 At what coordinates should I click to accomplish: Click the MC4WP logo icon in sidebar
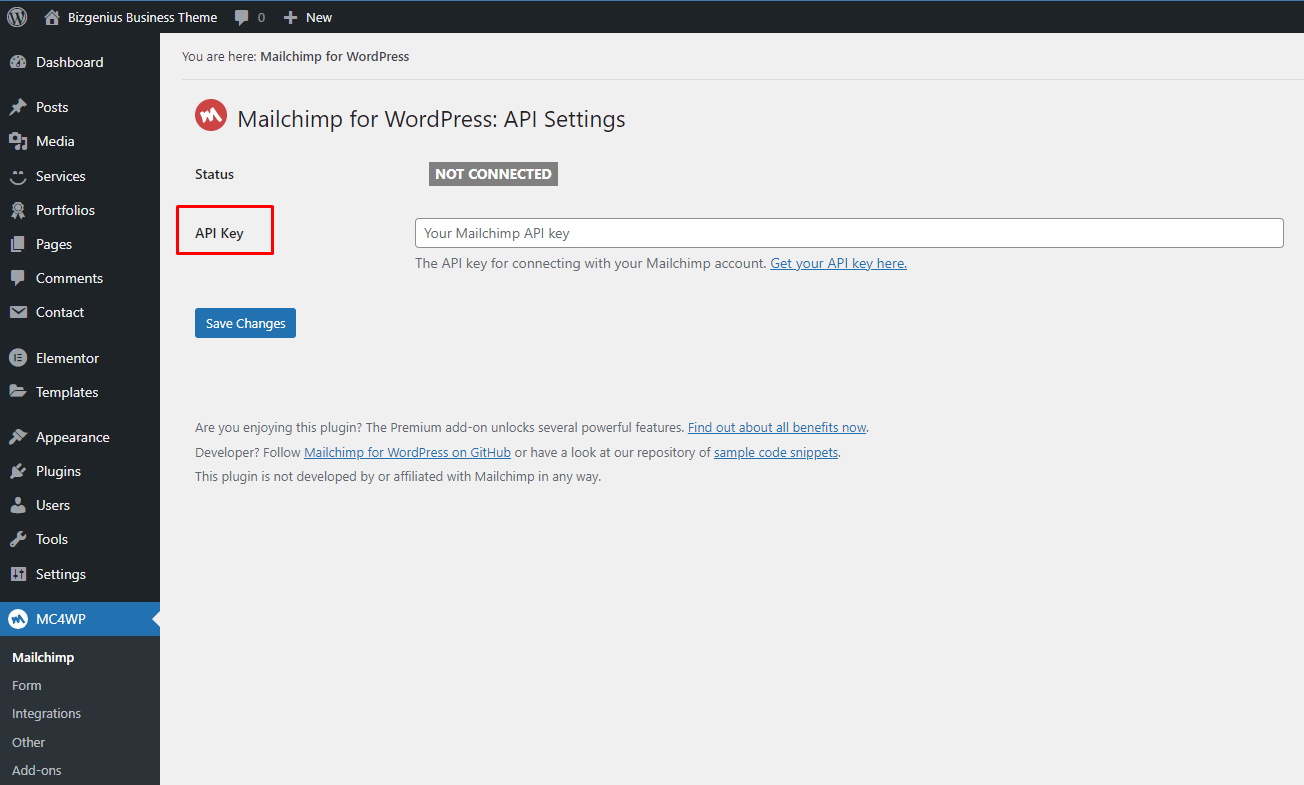click(x=18, y=619)
